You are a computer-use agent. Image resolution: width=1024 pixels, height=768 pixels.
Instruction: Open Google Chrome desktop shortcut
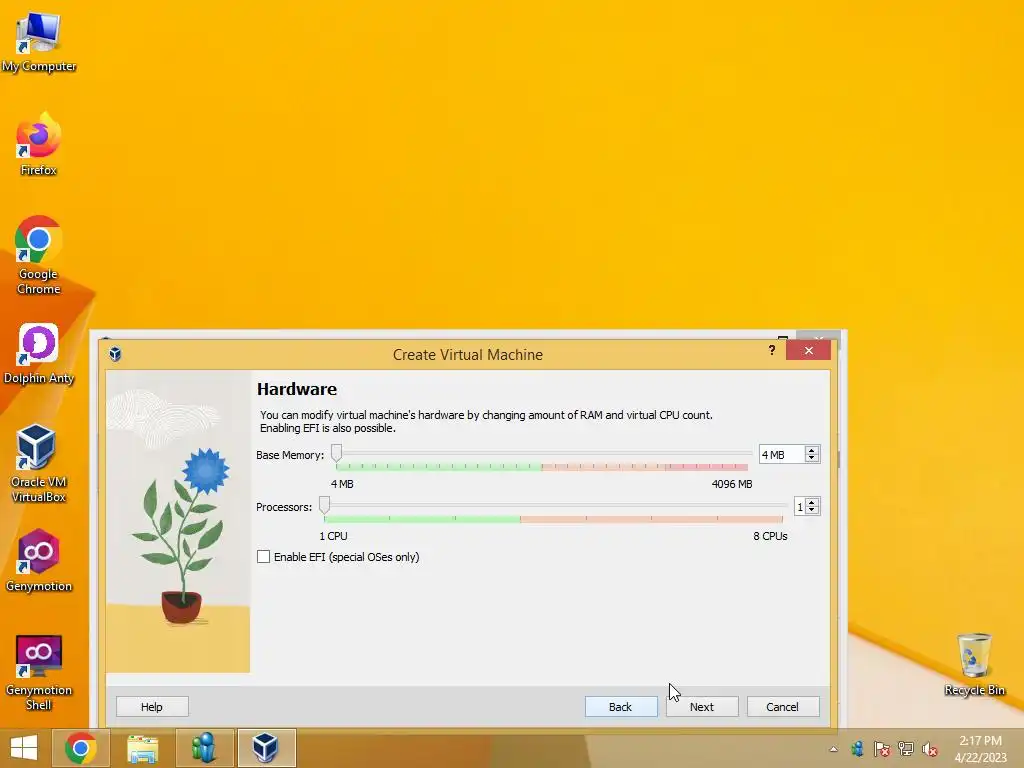pyautogui.click(x=39, y=255)
